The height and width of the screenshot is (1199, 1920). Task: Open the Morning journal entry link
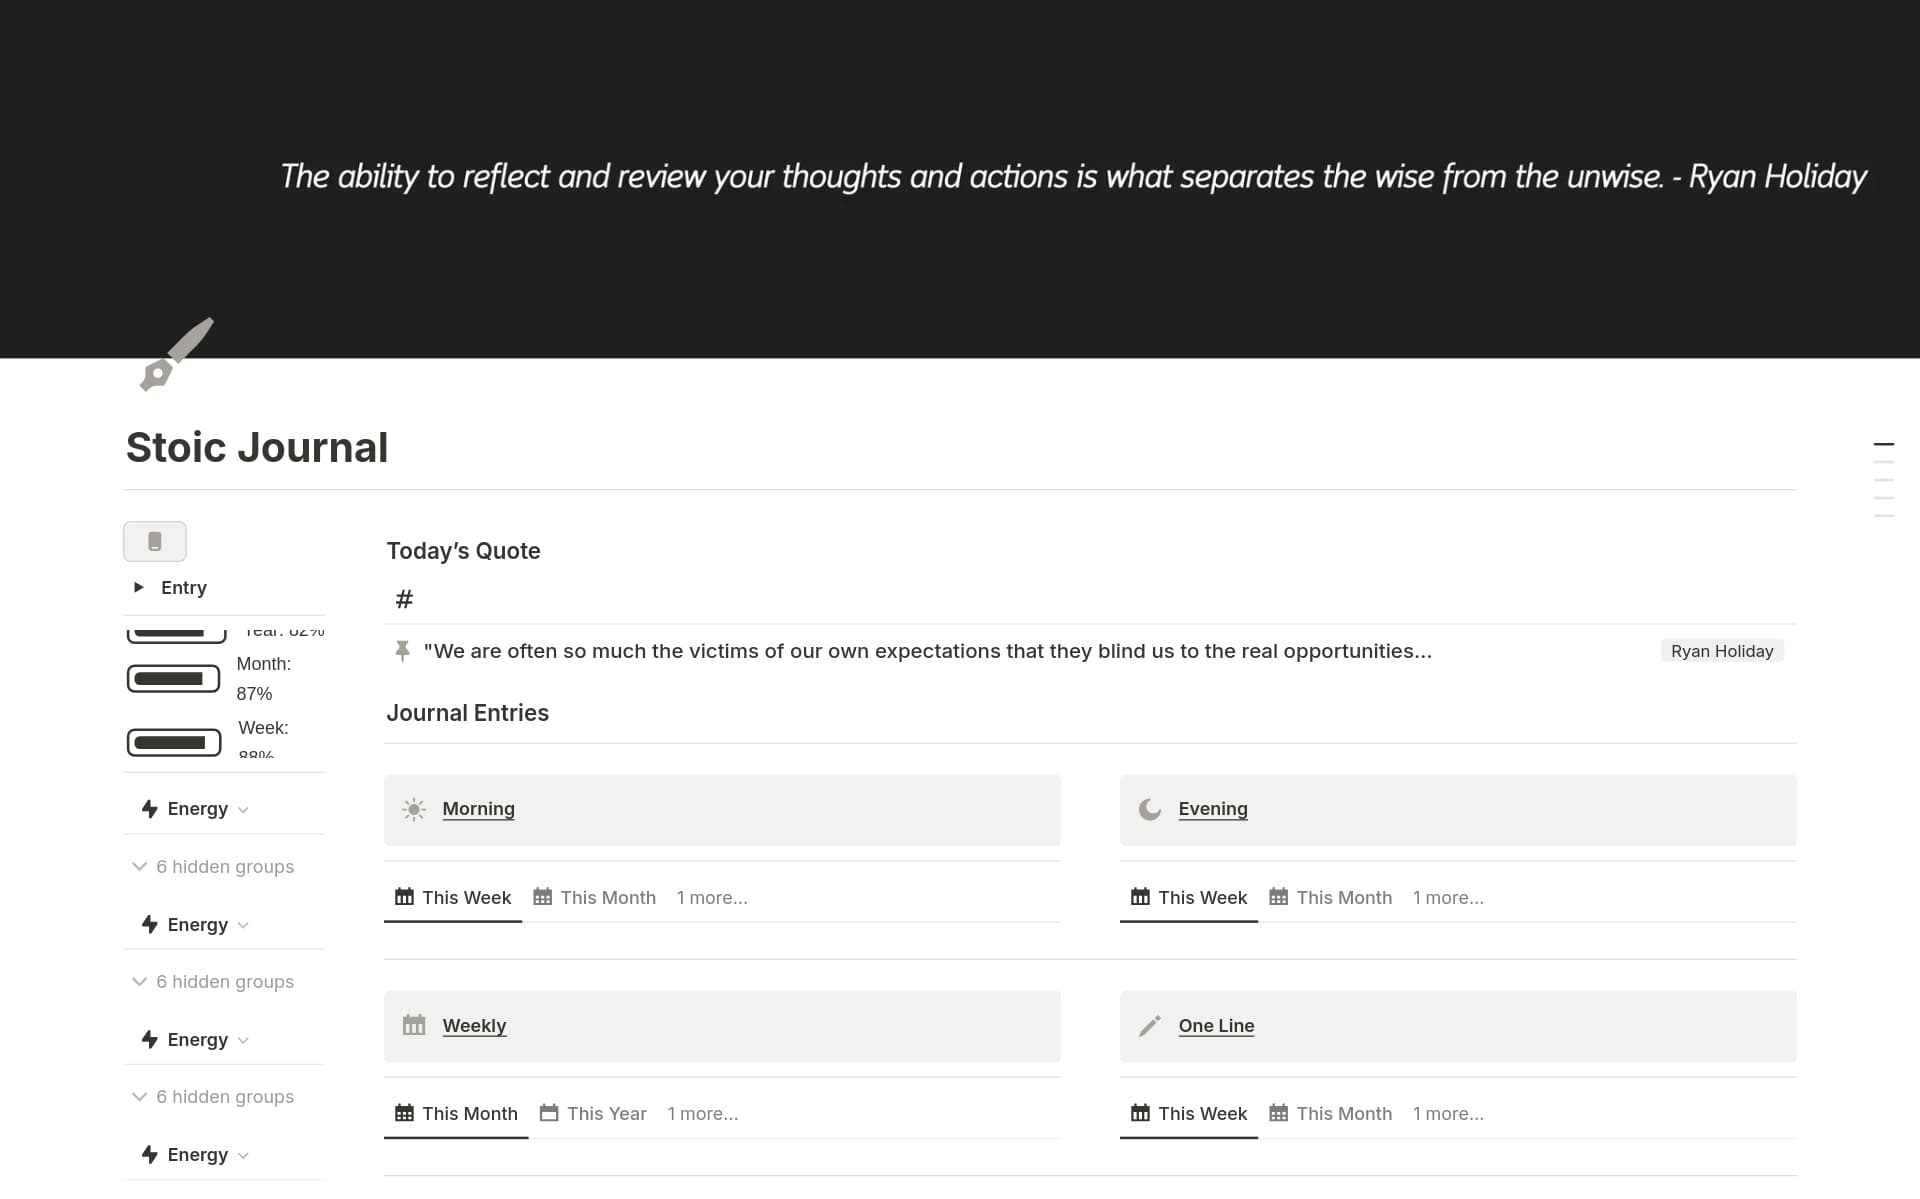tap(479, 809)
